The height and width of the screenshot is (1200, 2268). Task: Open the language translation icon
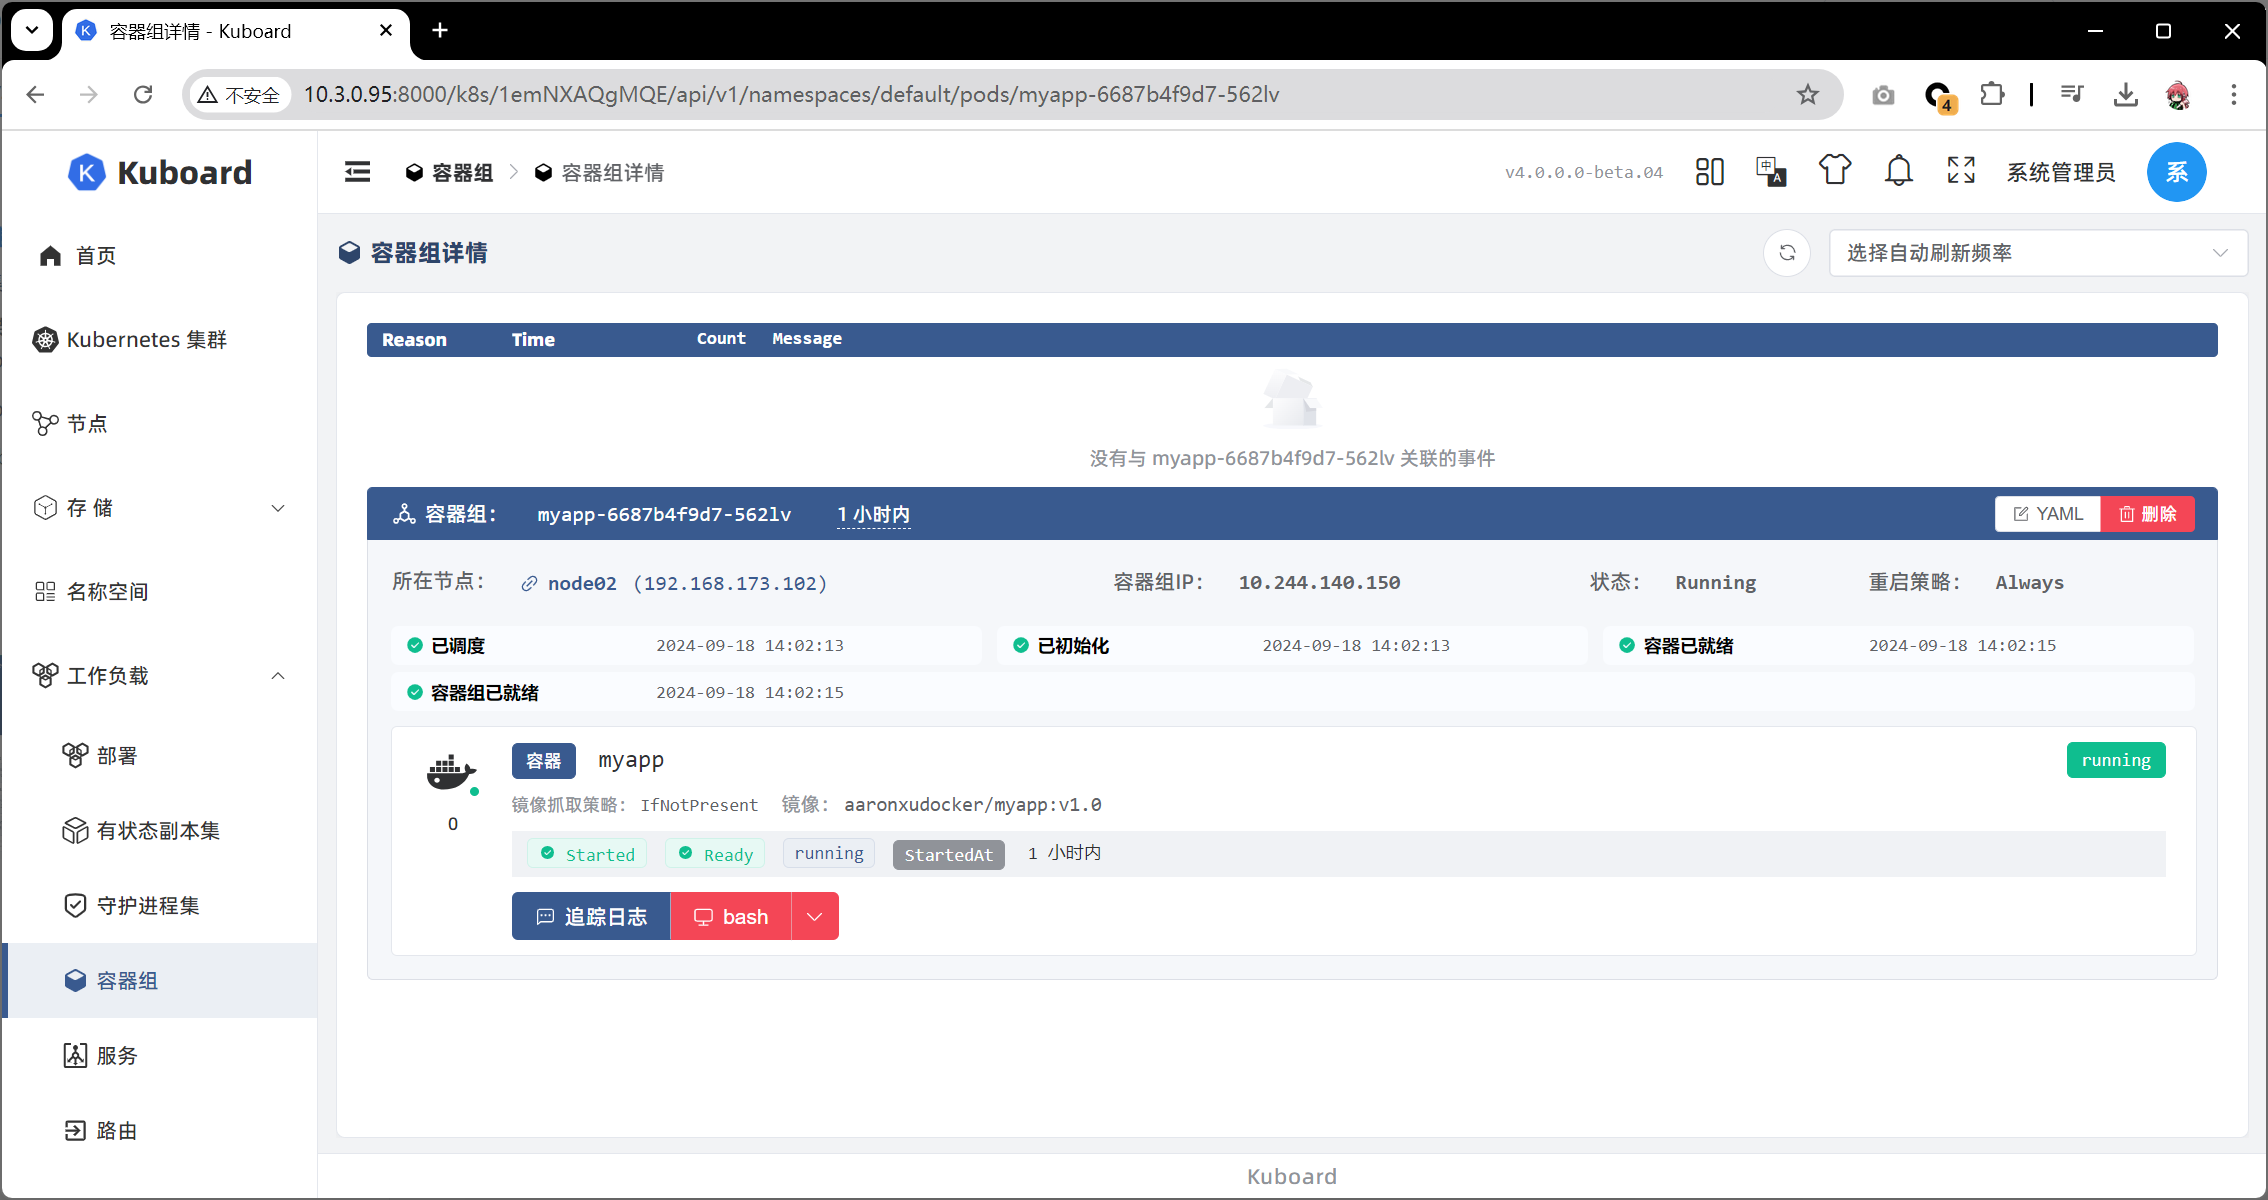(1771, 172)
